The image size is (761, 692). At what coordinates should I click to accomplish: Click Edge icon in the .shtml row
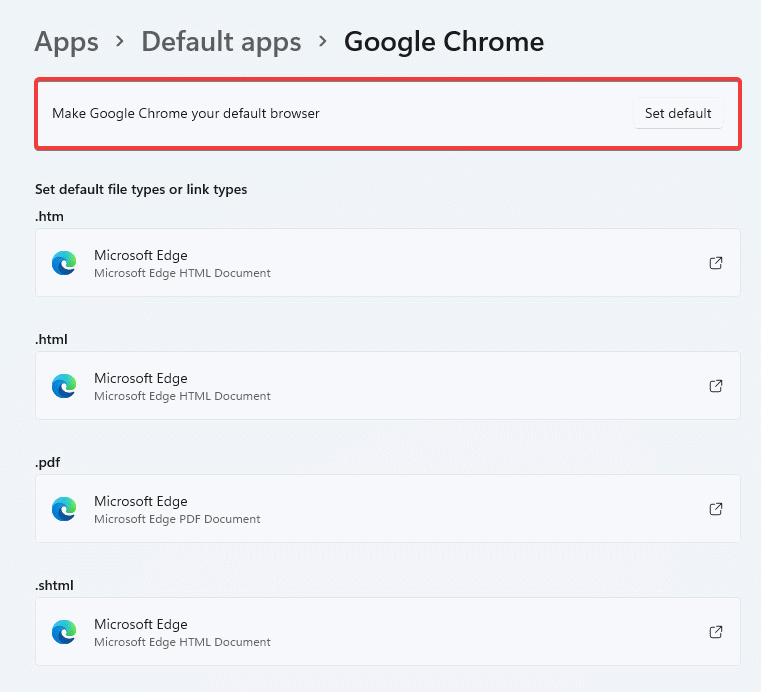pos(64,632)
